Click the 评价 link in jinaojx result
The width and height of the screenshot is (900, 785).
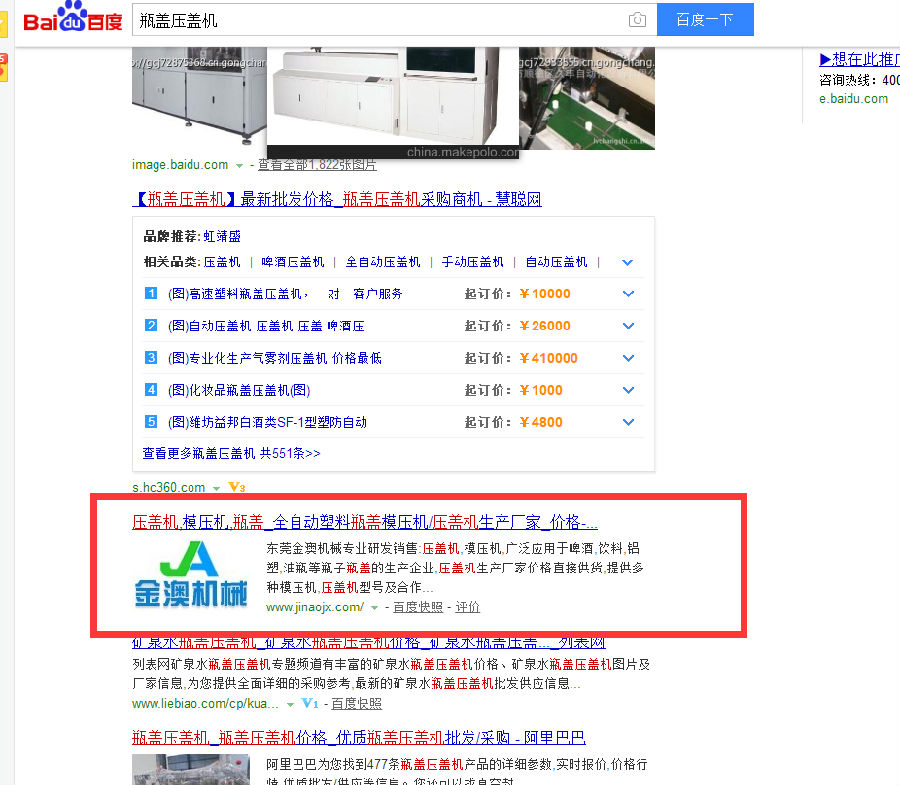point(467,607)
